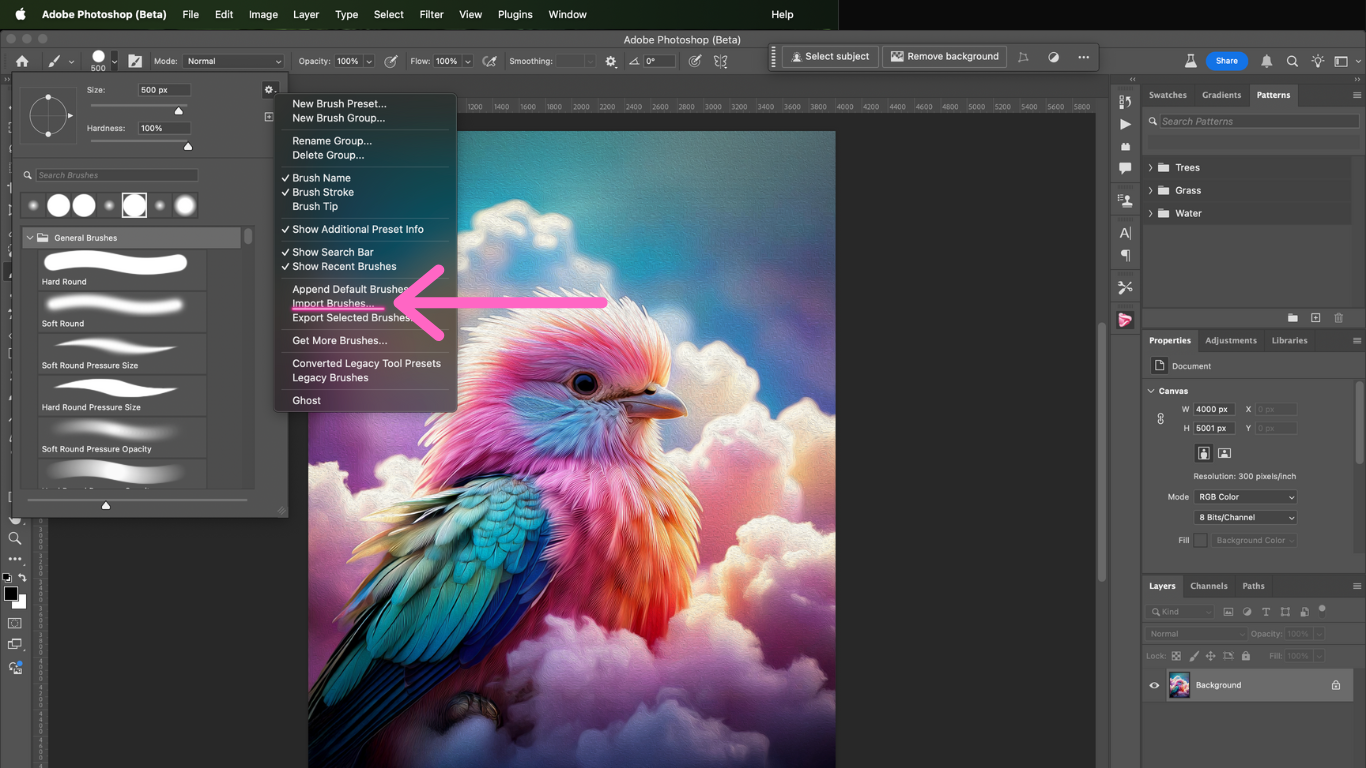Open the Comments panel icon

(1125, 169)
